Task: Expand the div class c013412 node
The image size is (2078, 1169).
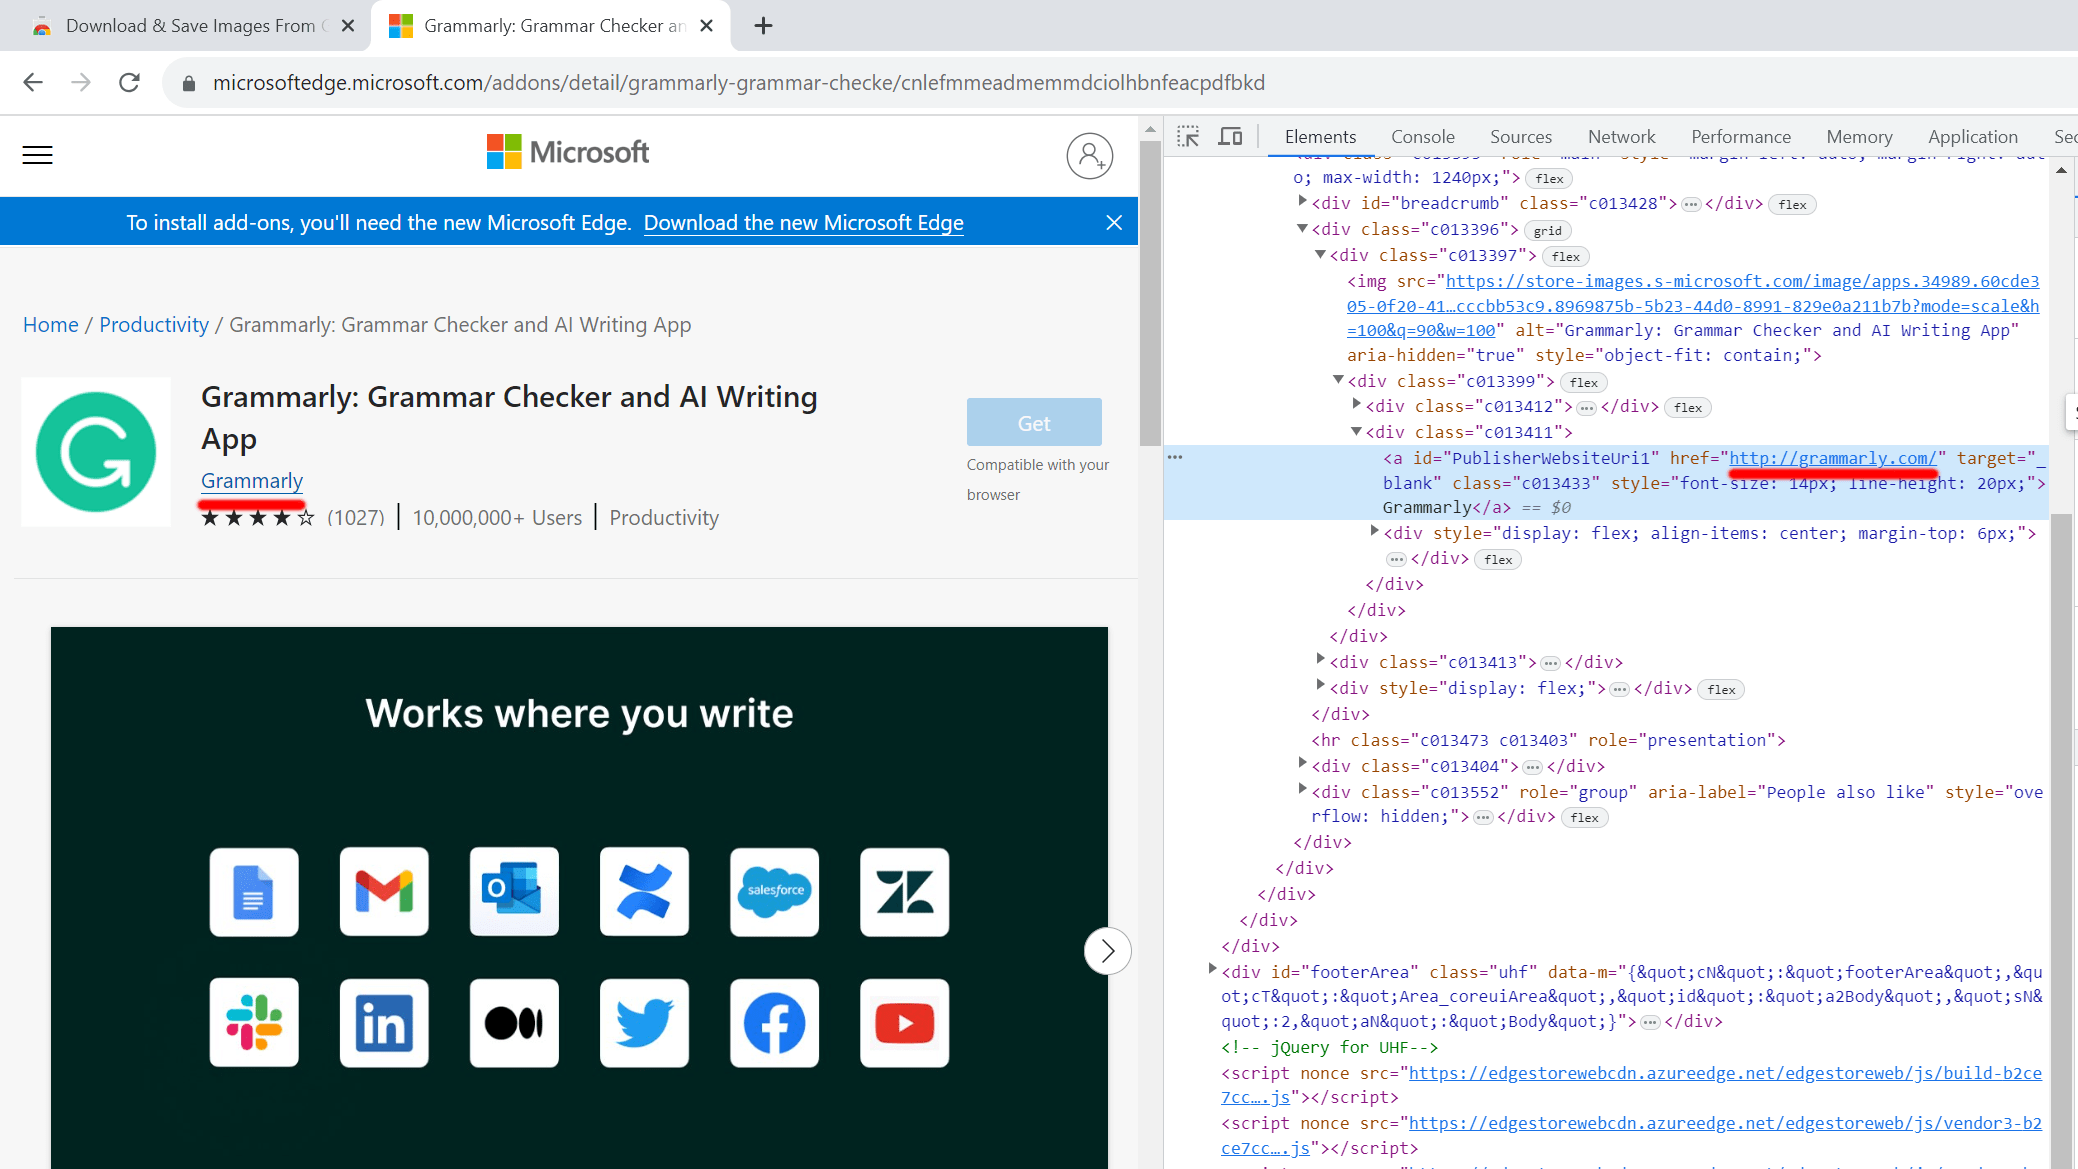Action: [1356, 405]
